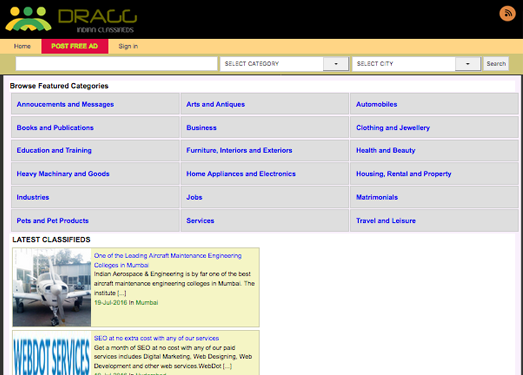The height and width of the screenshot is (375, 523).
Task: Go to the Home menu item
Action: (22, 46)
